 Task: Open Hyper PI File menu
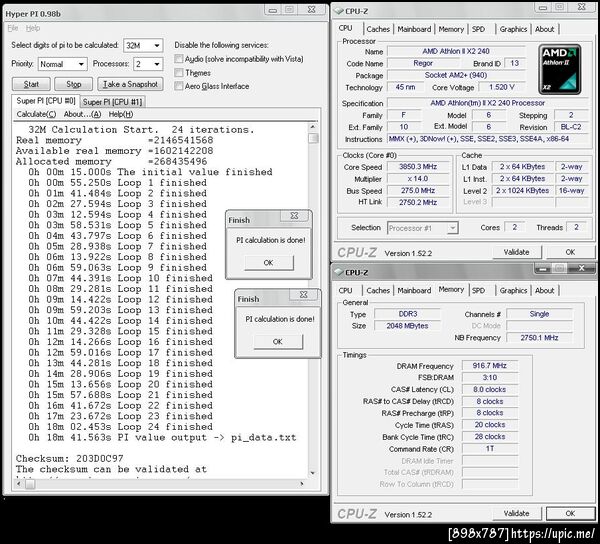[13, 28]
